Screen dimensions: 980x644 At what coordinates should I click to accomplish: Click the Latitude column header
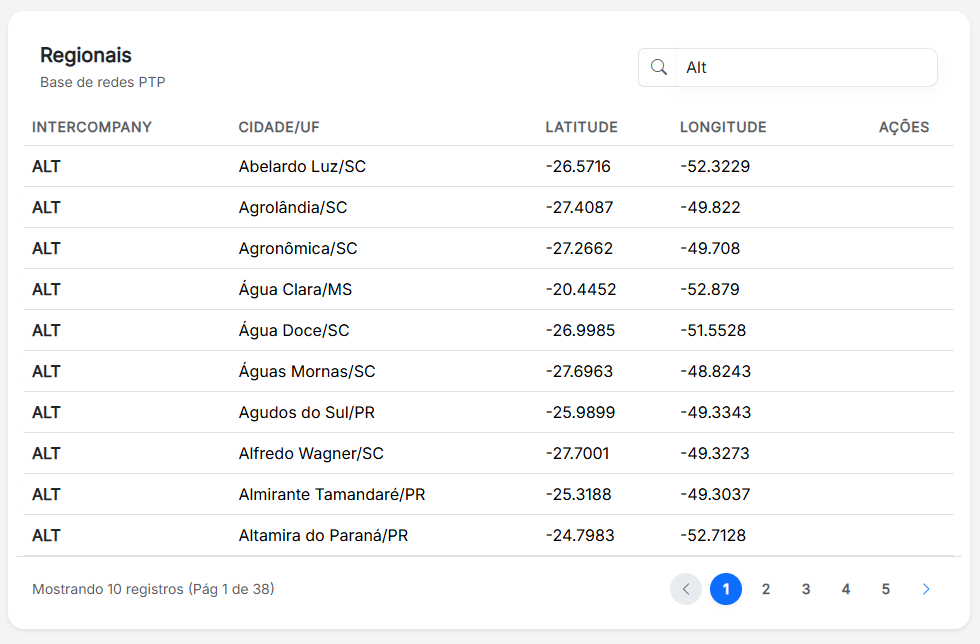(x=581, y=127)
